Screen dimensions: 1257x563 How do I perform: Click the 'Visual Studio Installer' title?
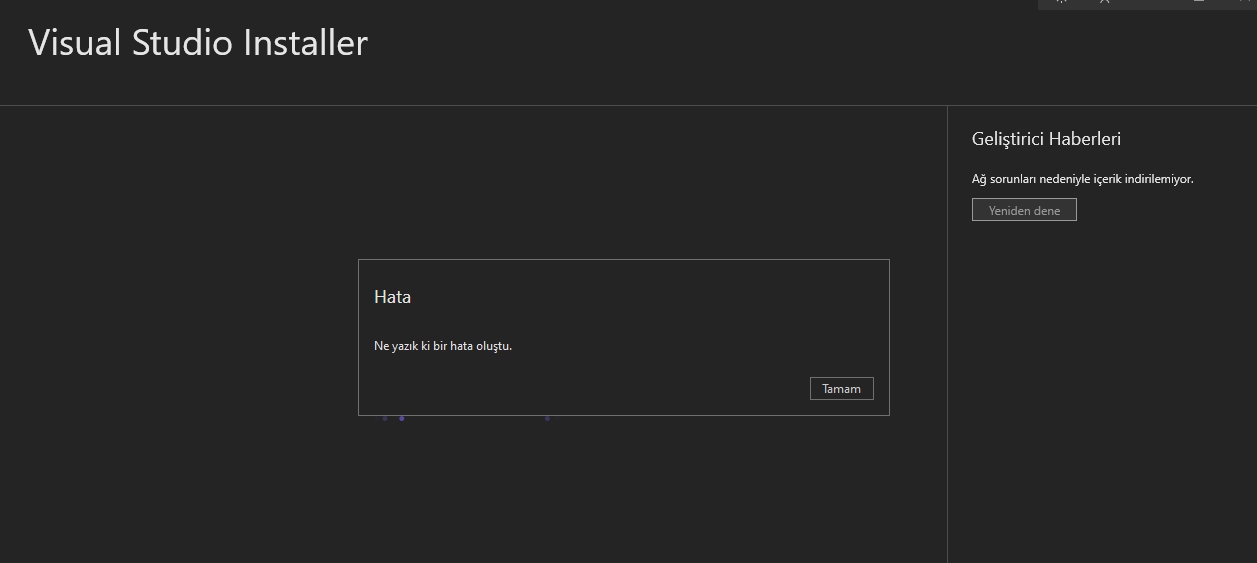tap(198, 43)
